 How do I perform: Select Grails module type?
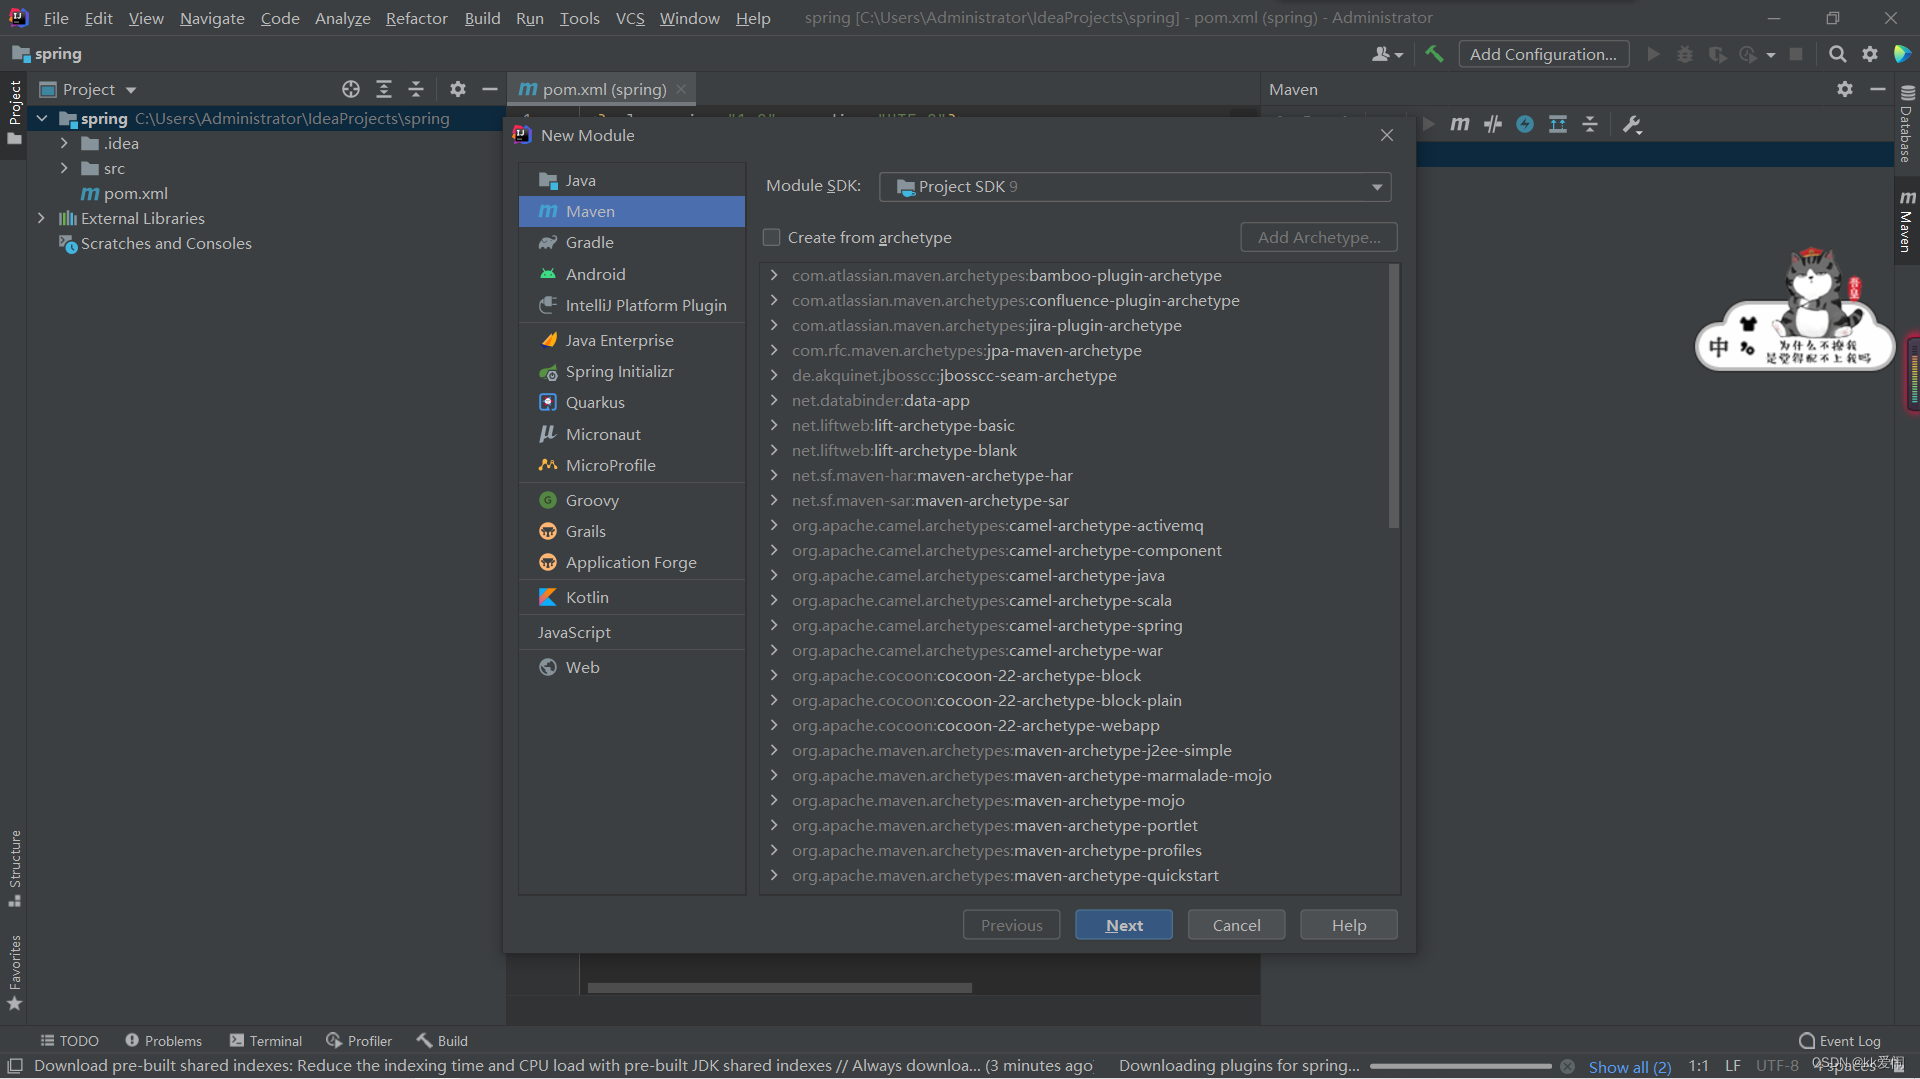coord(631,531)
